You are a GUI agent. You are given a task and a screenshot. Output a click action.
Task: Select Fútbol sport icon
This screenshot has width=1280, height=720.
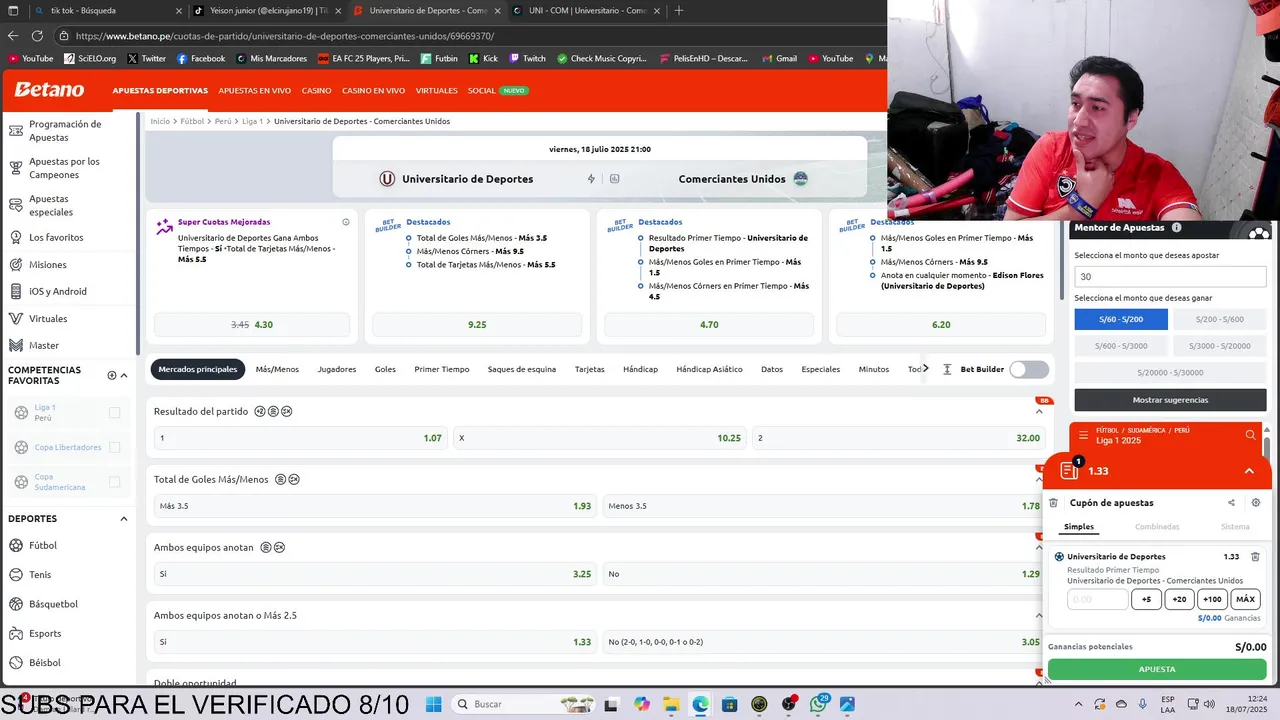click(x=16, y=546)
